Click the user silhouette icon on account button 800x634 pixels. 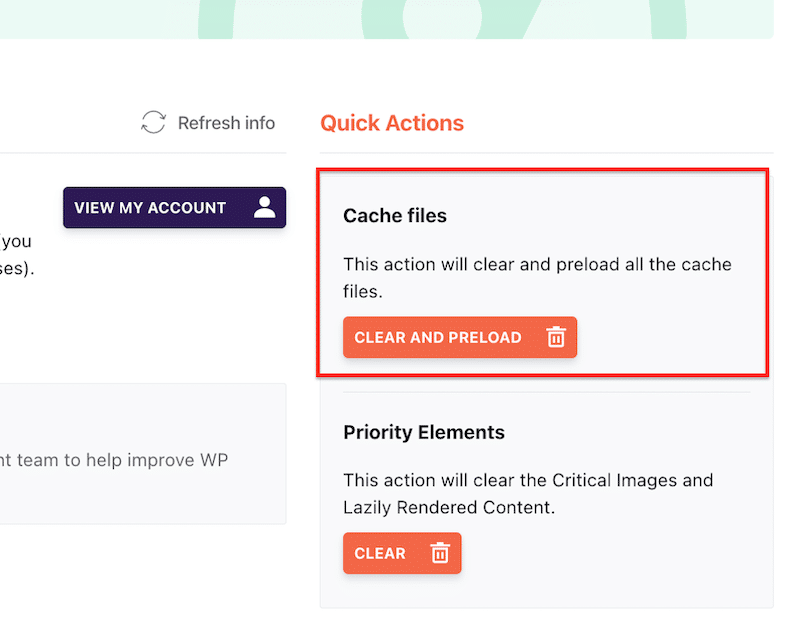[x=264, y=207]
